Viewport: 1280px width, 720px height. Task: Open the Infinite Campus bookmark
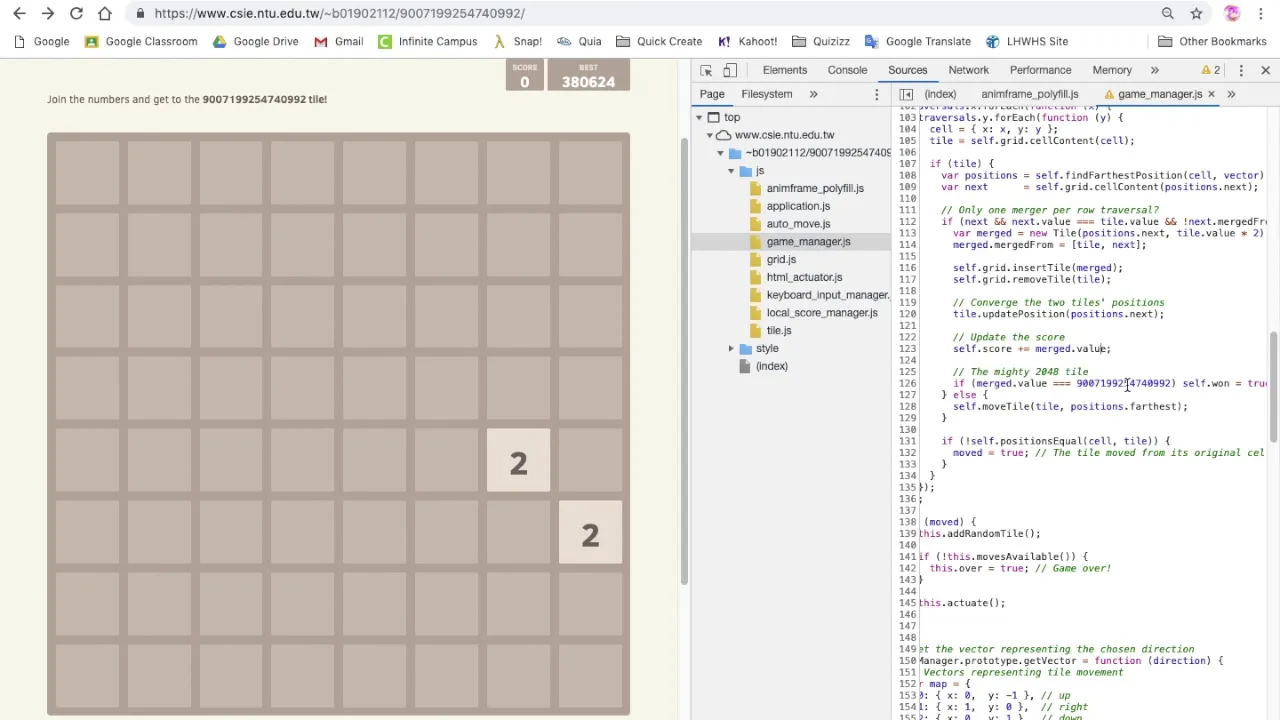[427, 41]
